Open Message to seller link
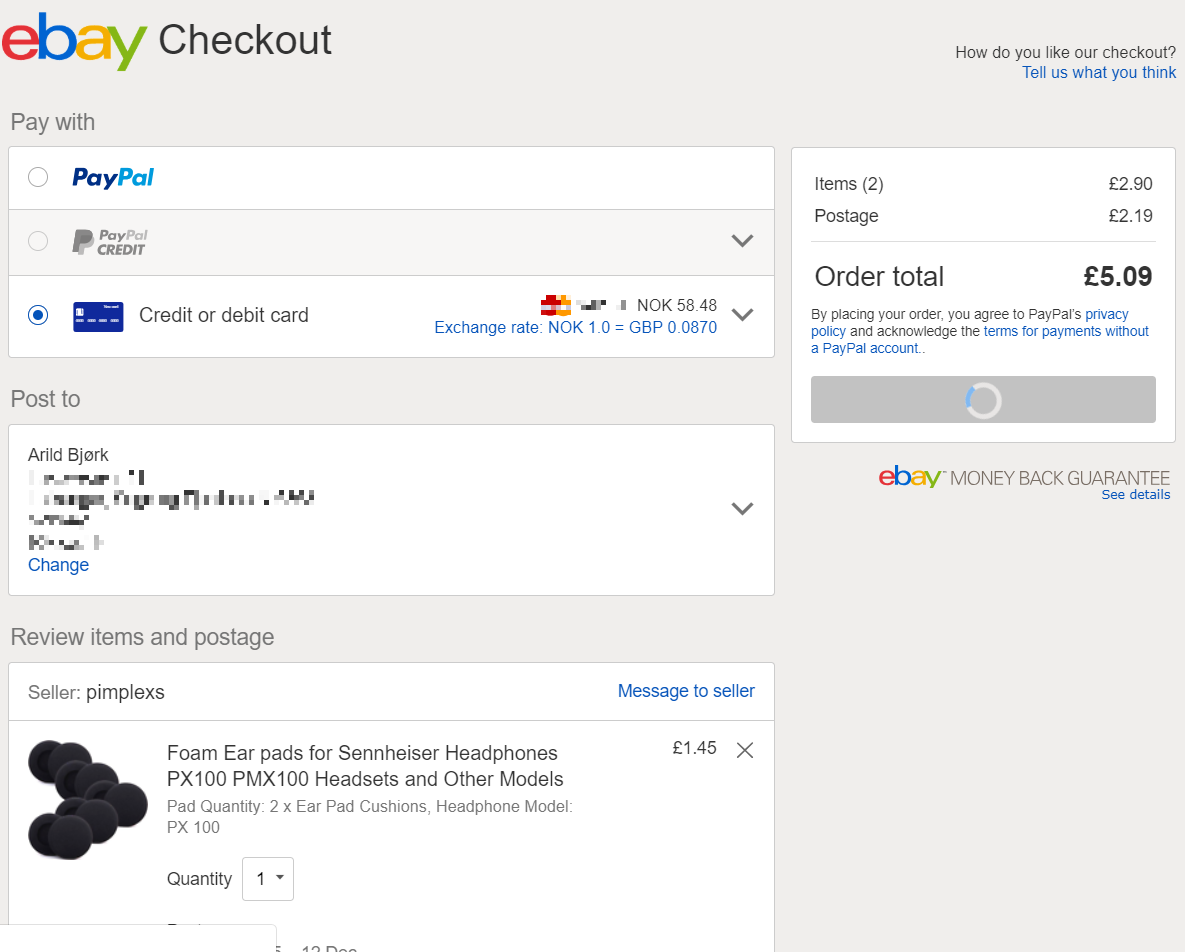The width and height of the screenshot is (1185, 952). 686,691
